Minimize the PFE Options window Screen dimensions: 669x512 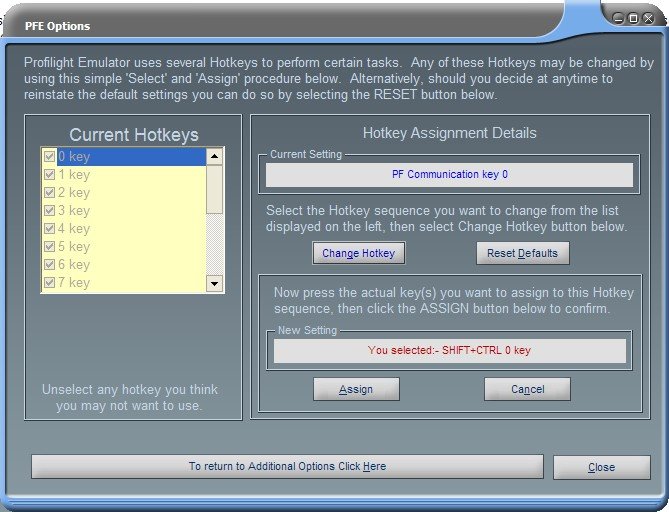[x=618, y=18]
